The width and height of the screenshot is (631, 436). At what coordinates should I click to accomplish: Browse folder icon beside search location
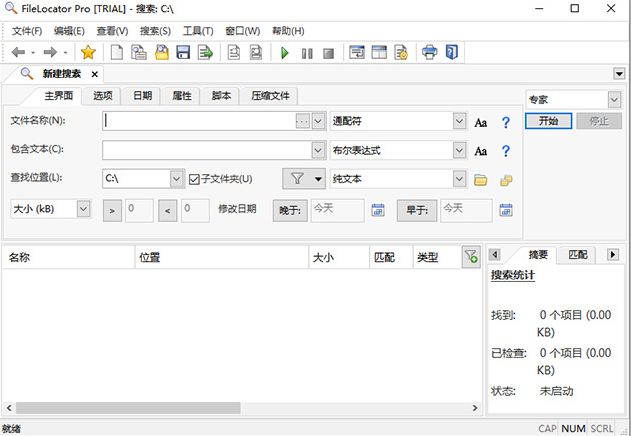click(481, 180)
